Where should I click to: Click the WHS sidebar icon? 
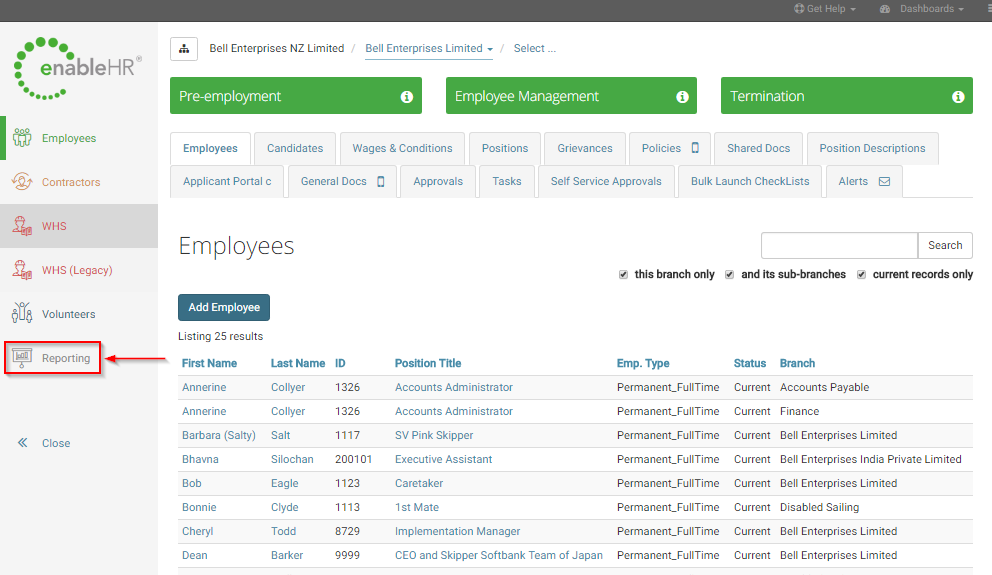[22, 226]
